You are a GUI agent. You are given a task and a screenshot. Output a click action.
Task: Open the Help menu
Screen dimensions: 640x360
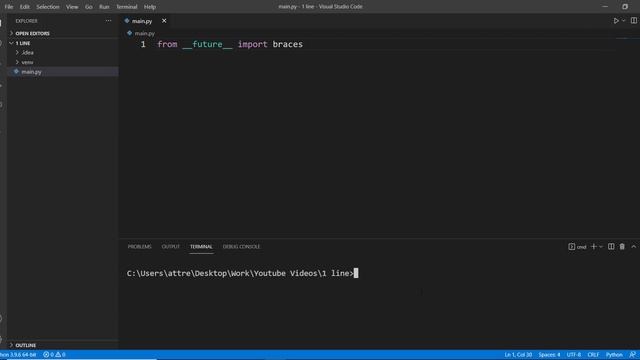(x=150, y=7)
